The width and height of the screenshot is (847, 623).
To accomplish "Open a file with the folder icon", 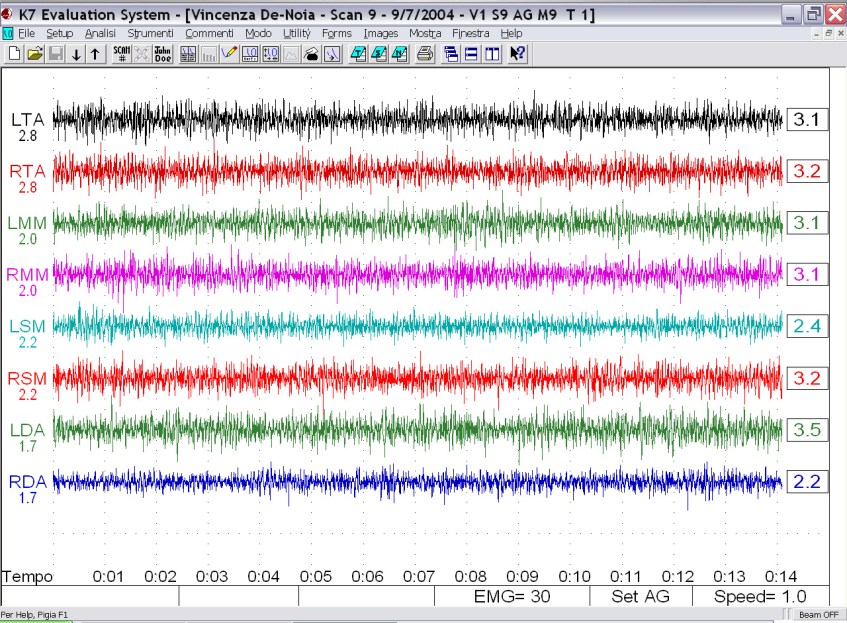I will click(x=35, y=54).
